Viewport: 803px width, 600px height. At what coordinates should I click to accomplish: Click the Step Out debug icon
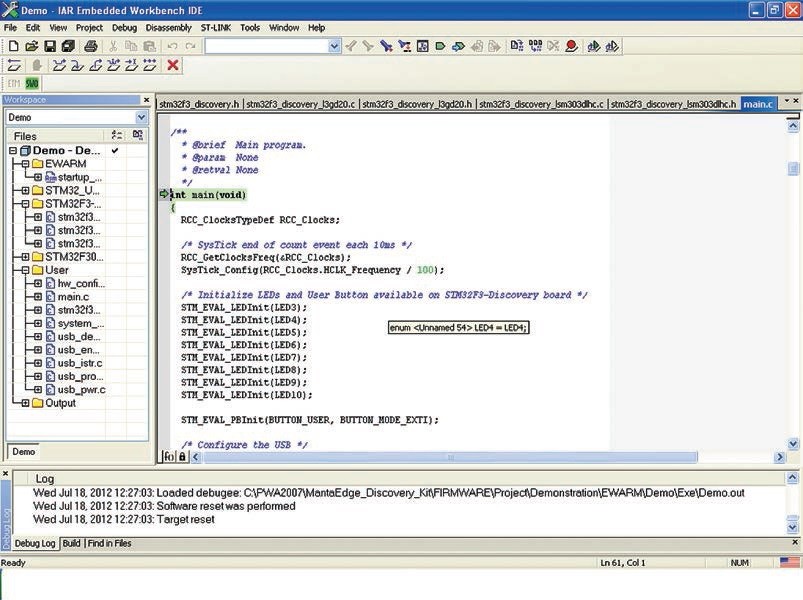pyautogui.click(x=95, y=65)
